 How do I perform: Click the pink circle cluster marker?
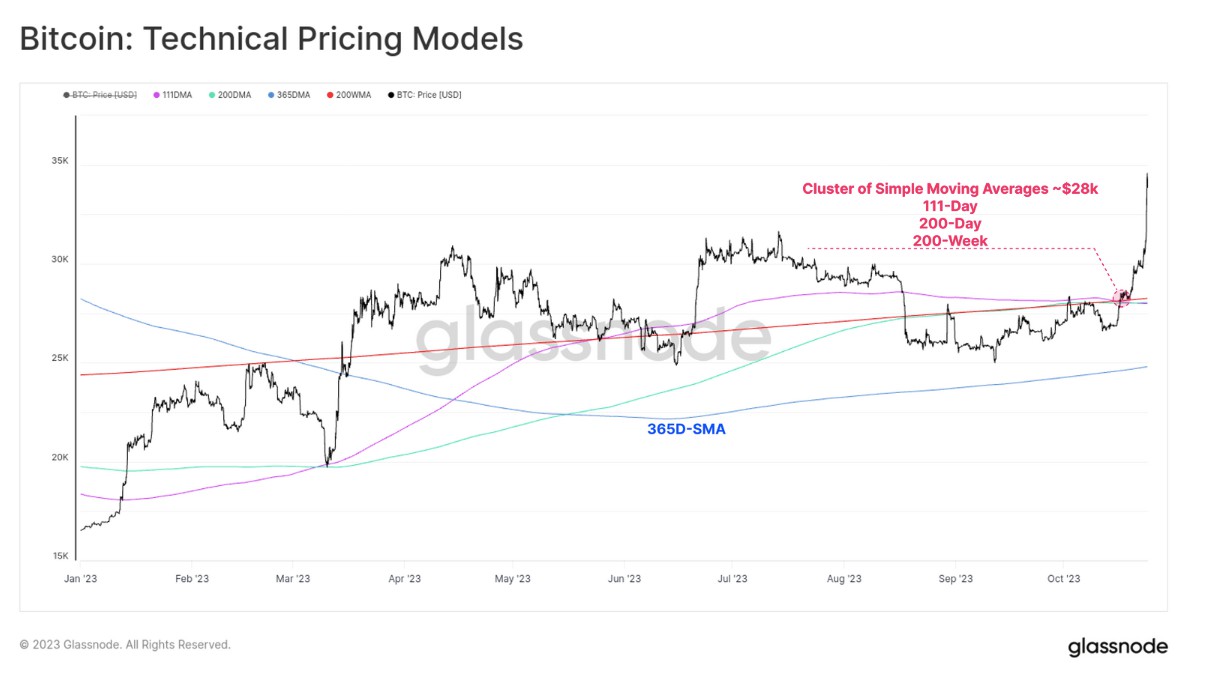pos(1121,297)
